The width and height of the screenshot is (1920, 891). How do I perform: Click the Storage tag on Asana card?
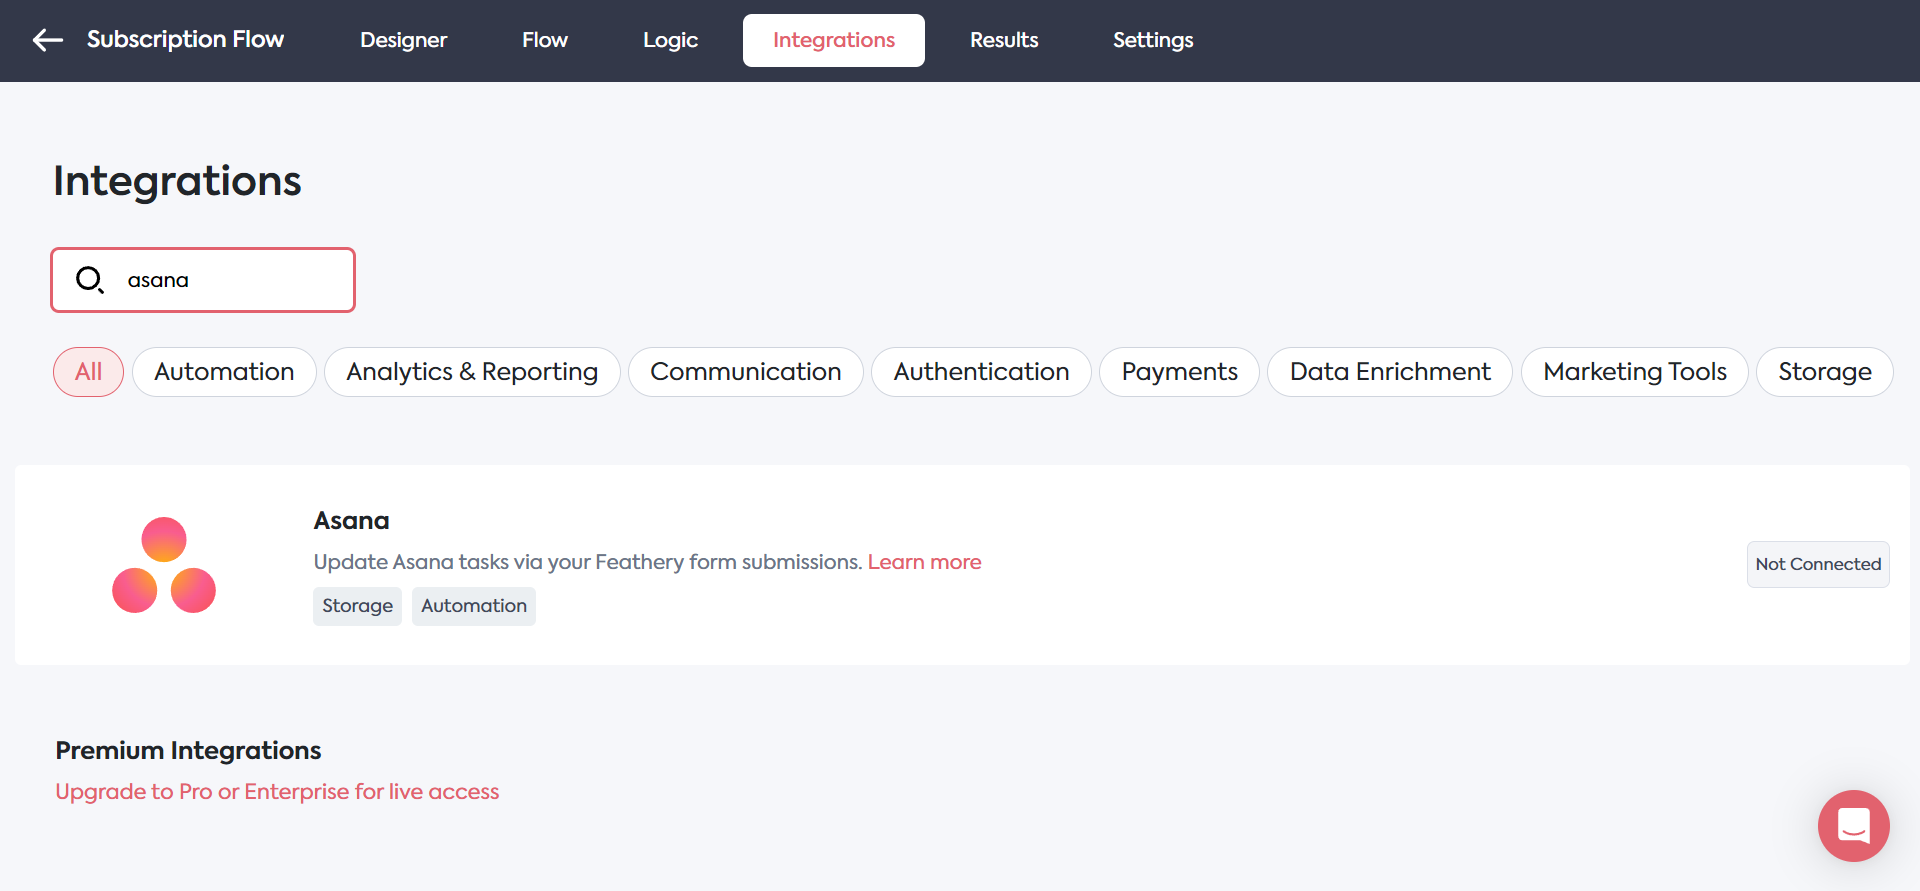pos(357,606)
